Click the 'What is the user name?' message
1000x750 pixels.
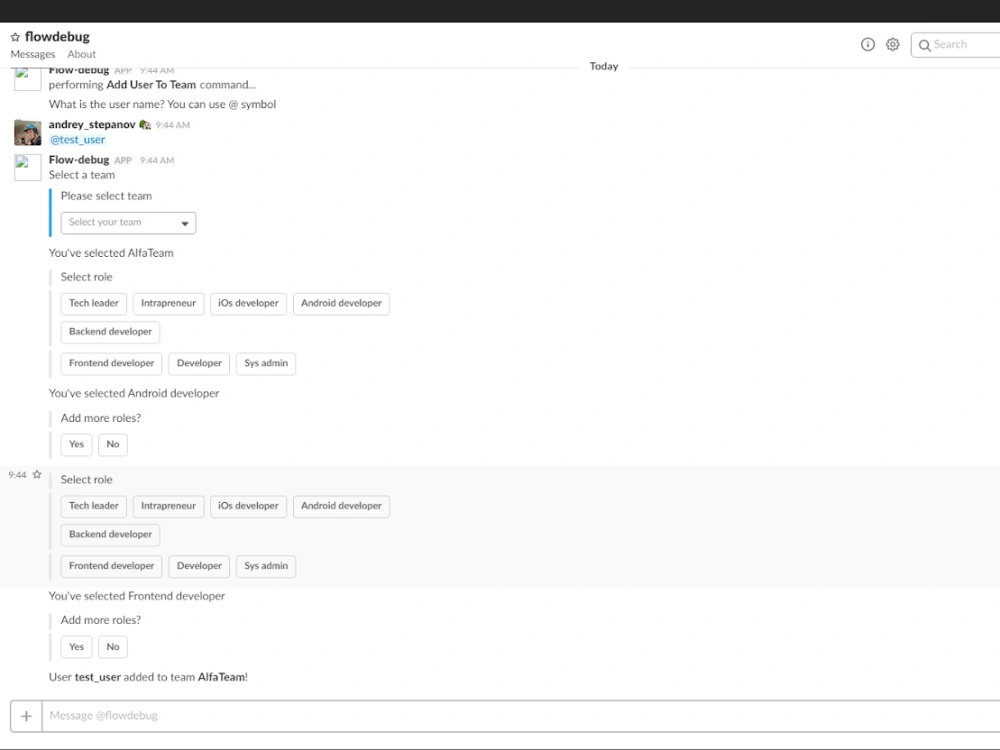(x=163, y=105)
